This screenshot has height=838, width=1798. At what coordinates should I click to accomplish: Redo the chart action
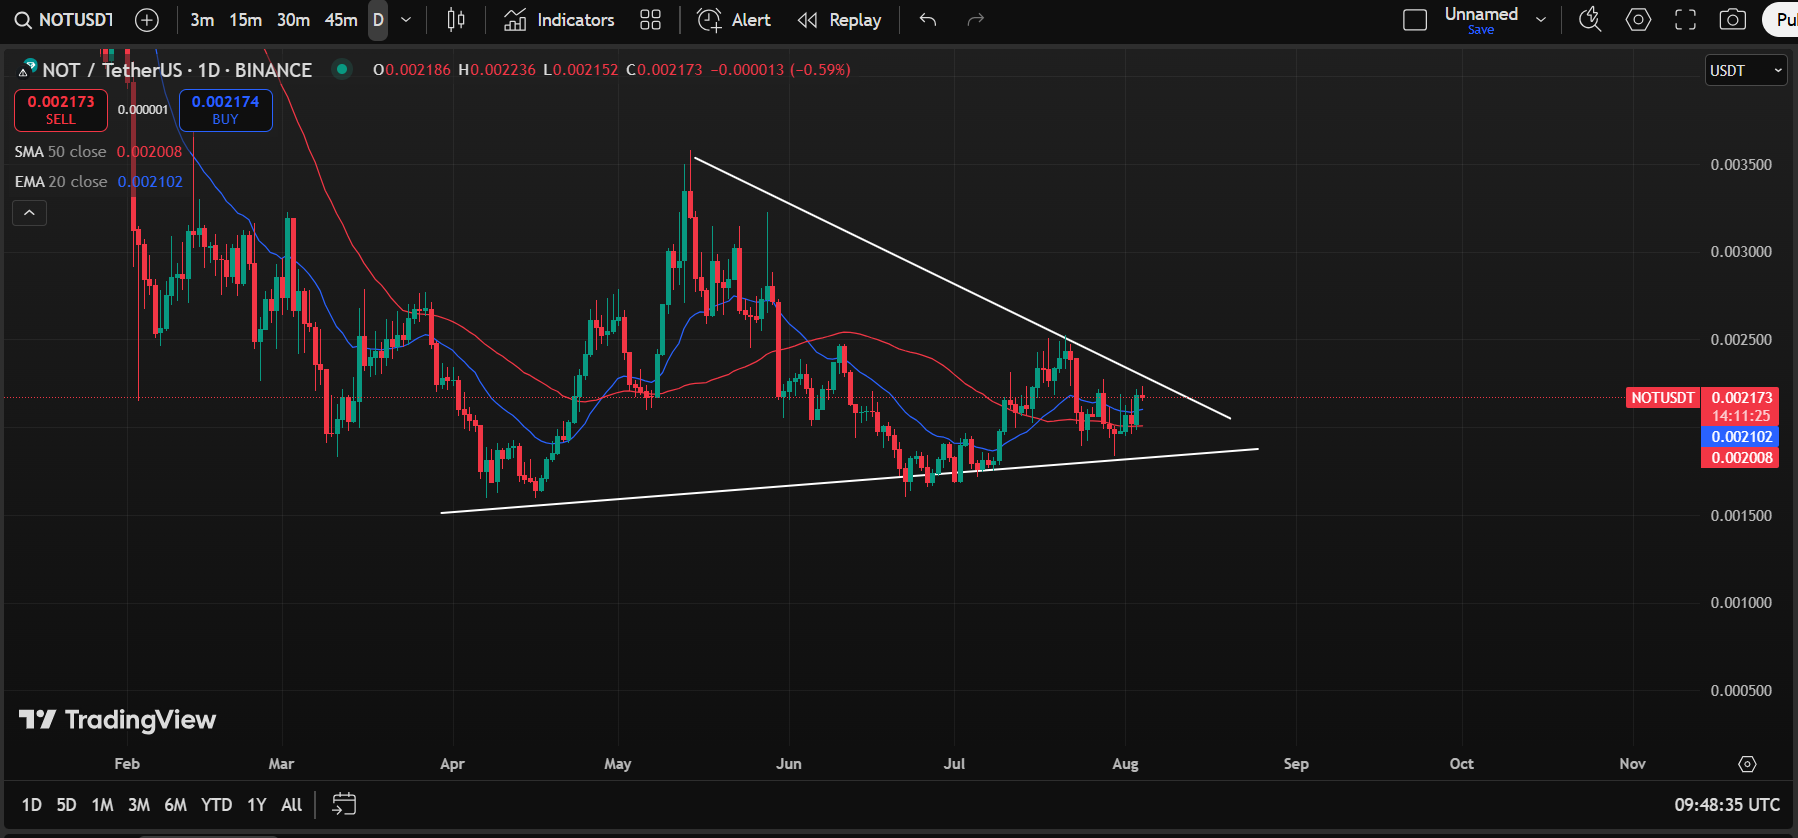point(976,20)
